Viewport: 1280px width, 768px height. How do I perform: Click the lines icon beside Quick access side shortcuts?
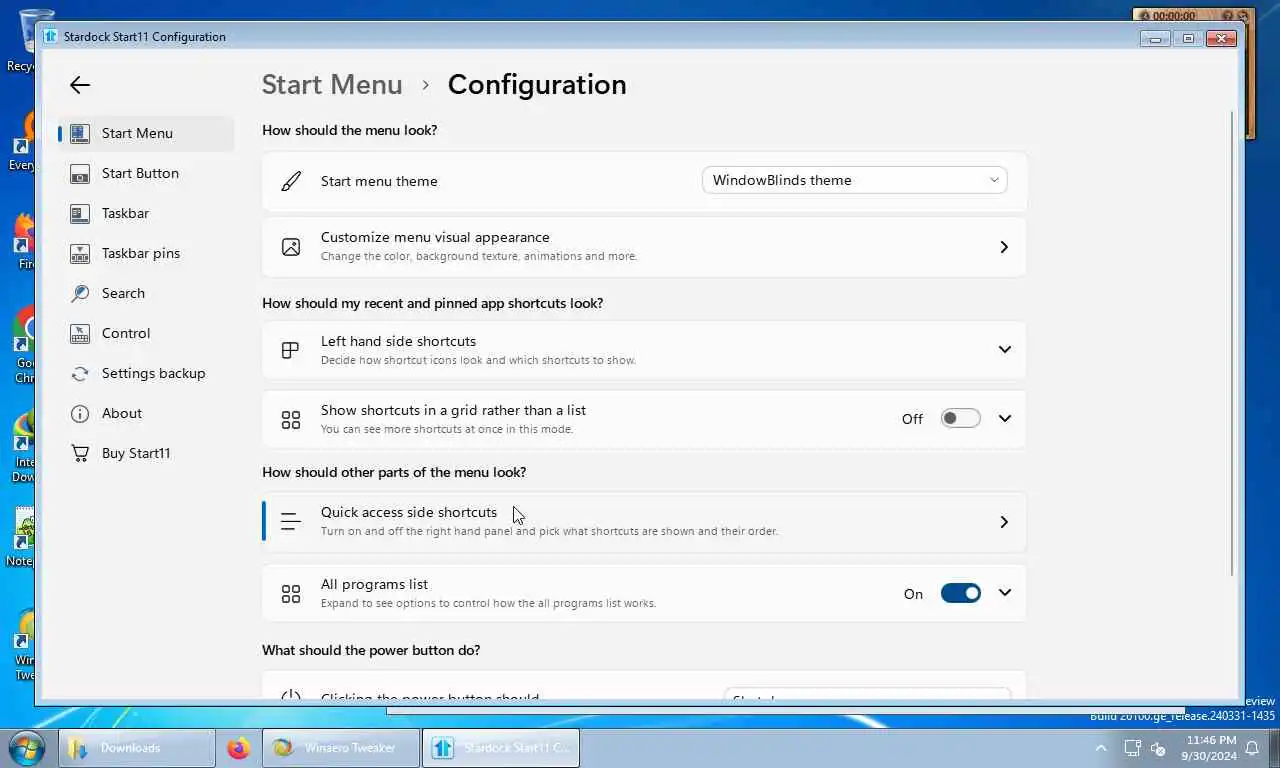click(291, 521)
